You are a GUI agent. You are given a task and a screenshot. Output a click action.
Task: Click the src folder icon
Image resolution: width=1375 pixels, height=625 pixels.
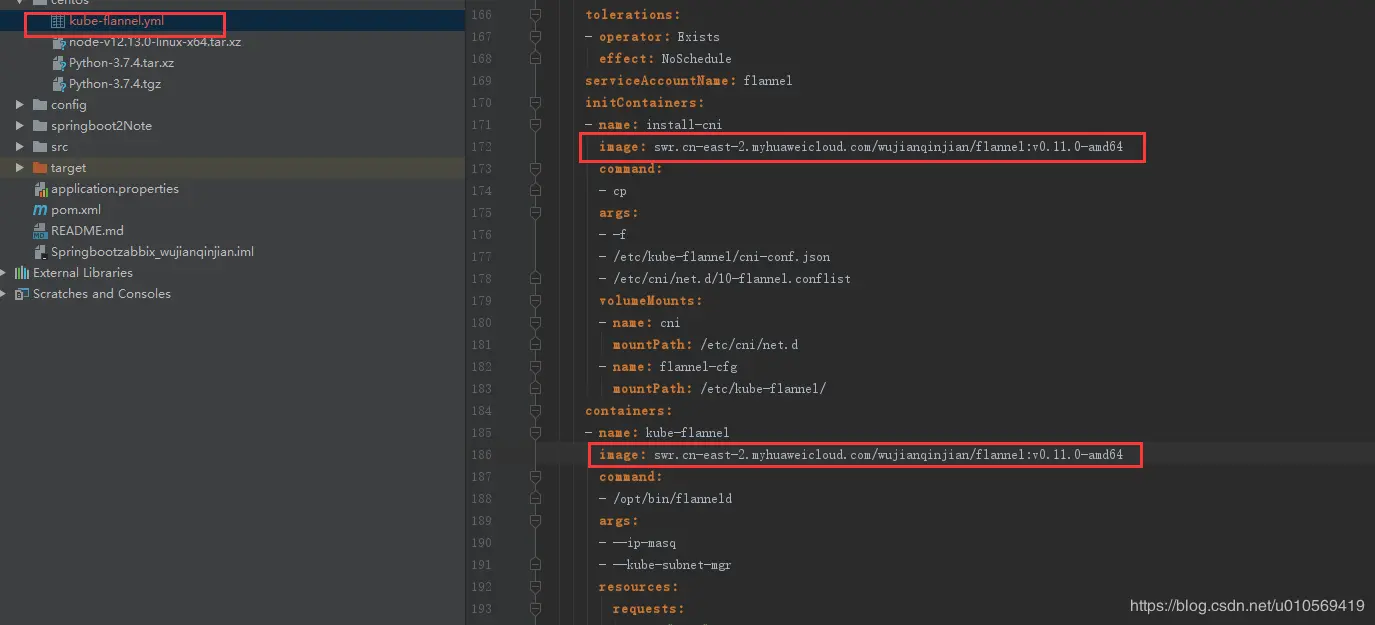40,147
